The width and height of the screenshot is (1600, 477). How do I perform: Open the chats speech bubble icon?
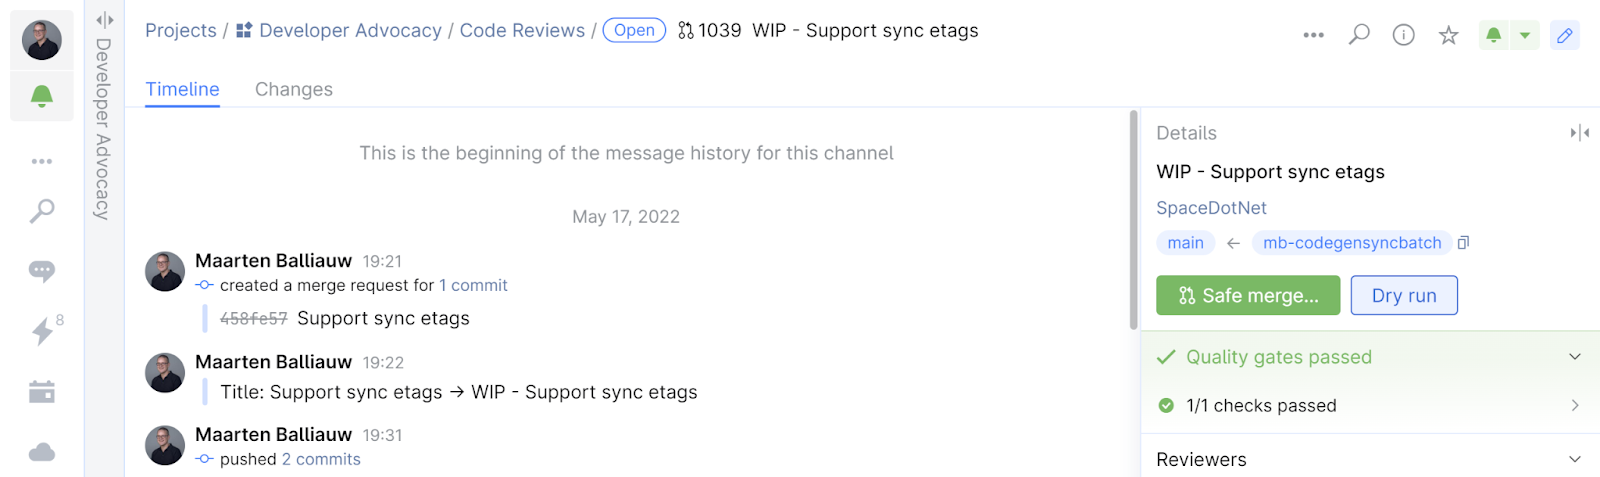(x=41, y=271)
